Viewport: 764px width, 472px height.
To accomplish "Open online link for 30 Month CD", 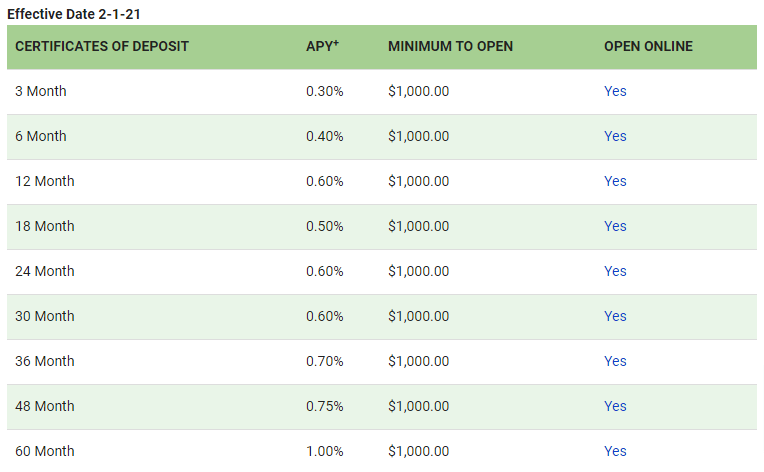I will 615,316.
